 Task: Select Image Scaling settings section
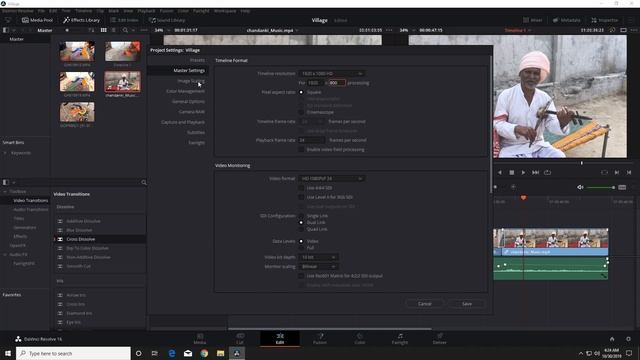[191, 81]
